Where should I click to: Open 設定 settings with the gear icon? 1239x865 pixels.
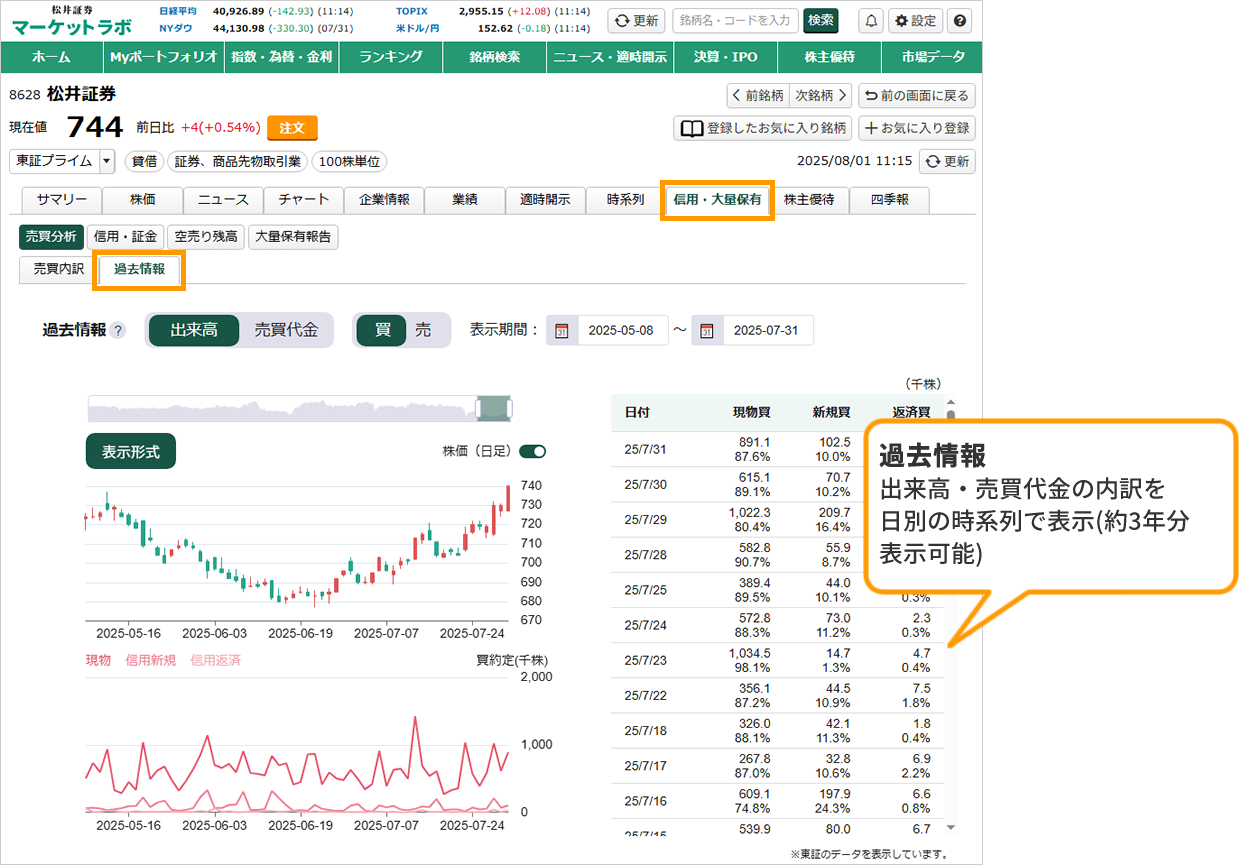(915, 21)
